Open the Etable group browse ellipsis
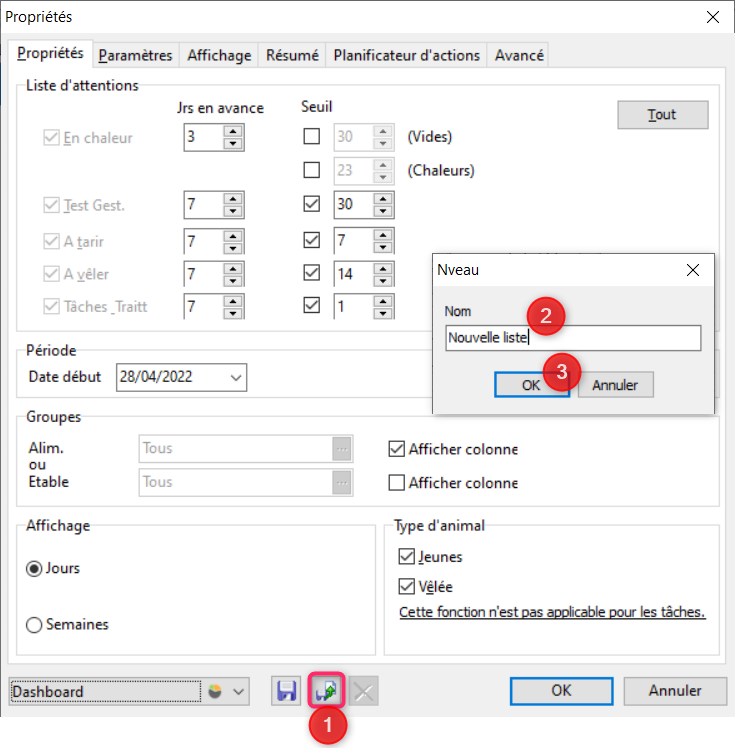This screenshot has width=735, height=748. tap(342, 483)
